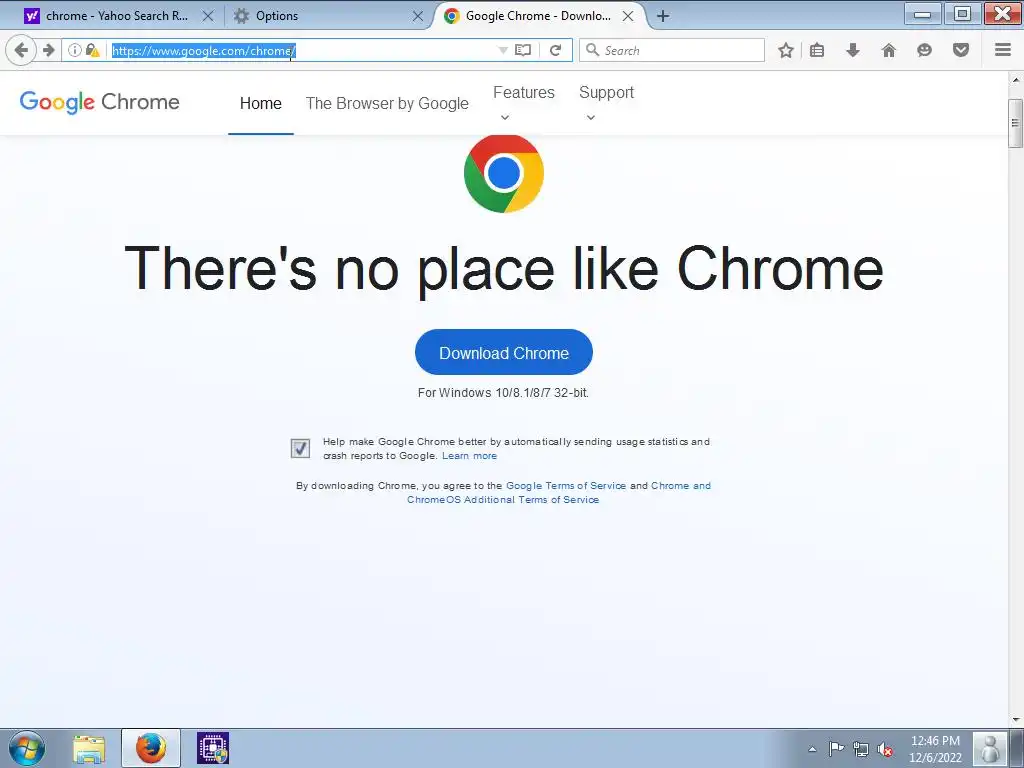Click into the Search input field
Image resolution: width=1024 pixels, height=768 pixels.
671,50
